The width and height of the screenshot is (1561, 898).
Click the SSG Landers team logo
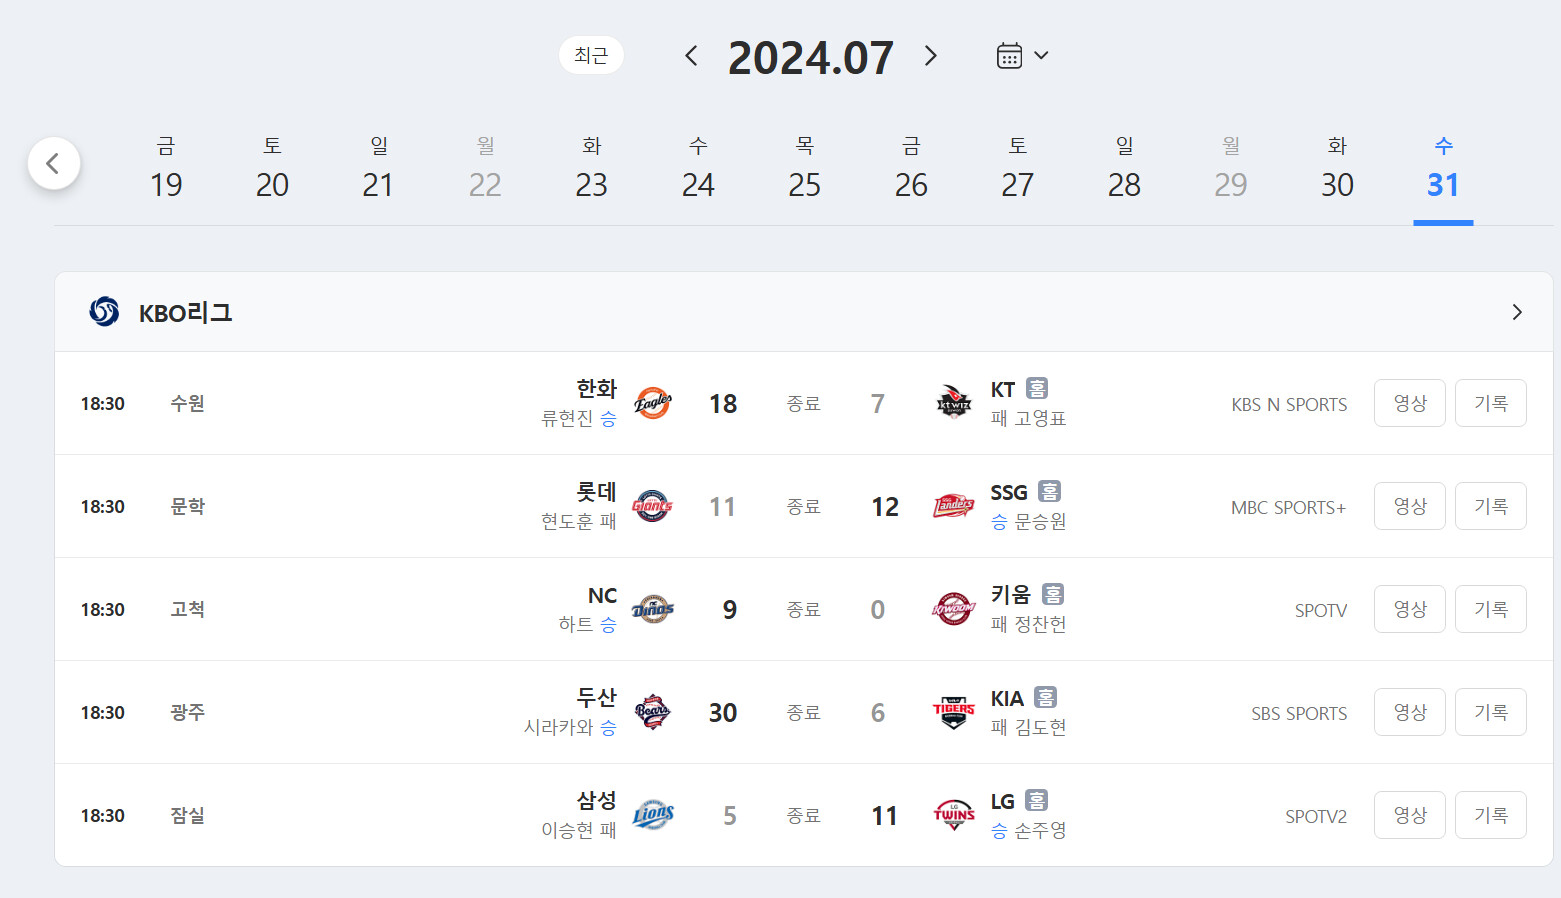953,506
